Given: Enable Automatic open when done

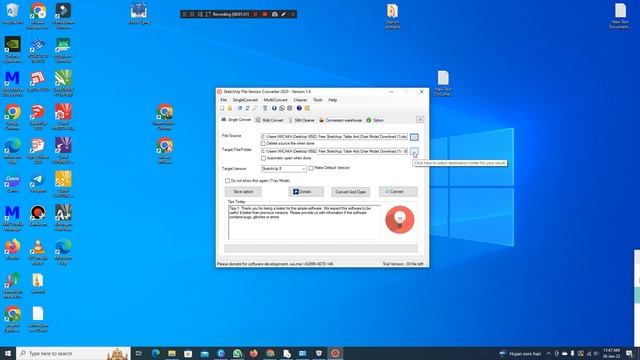Looking at the screenshot, I should coord(263,158).
